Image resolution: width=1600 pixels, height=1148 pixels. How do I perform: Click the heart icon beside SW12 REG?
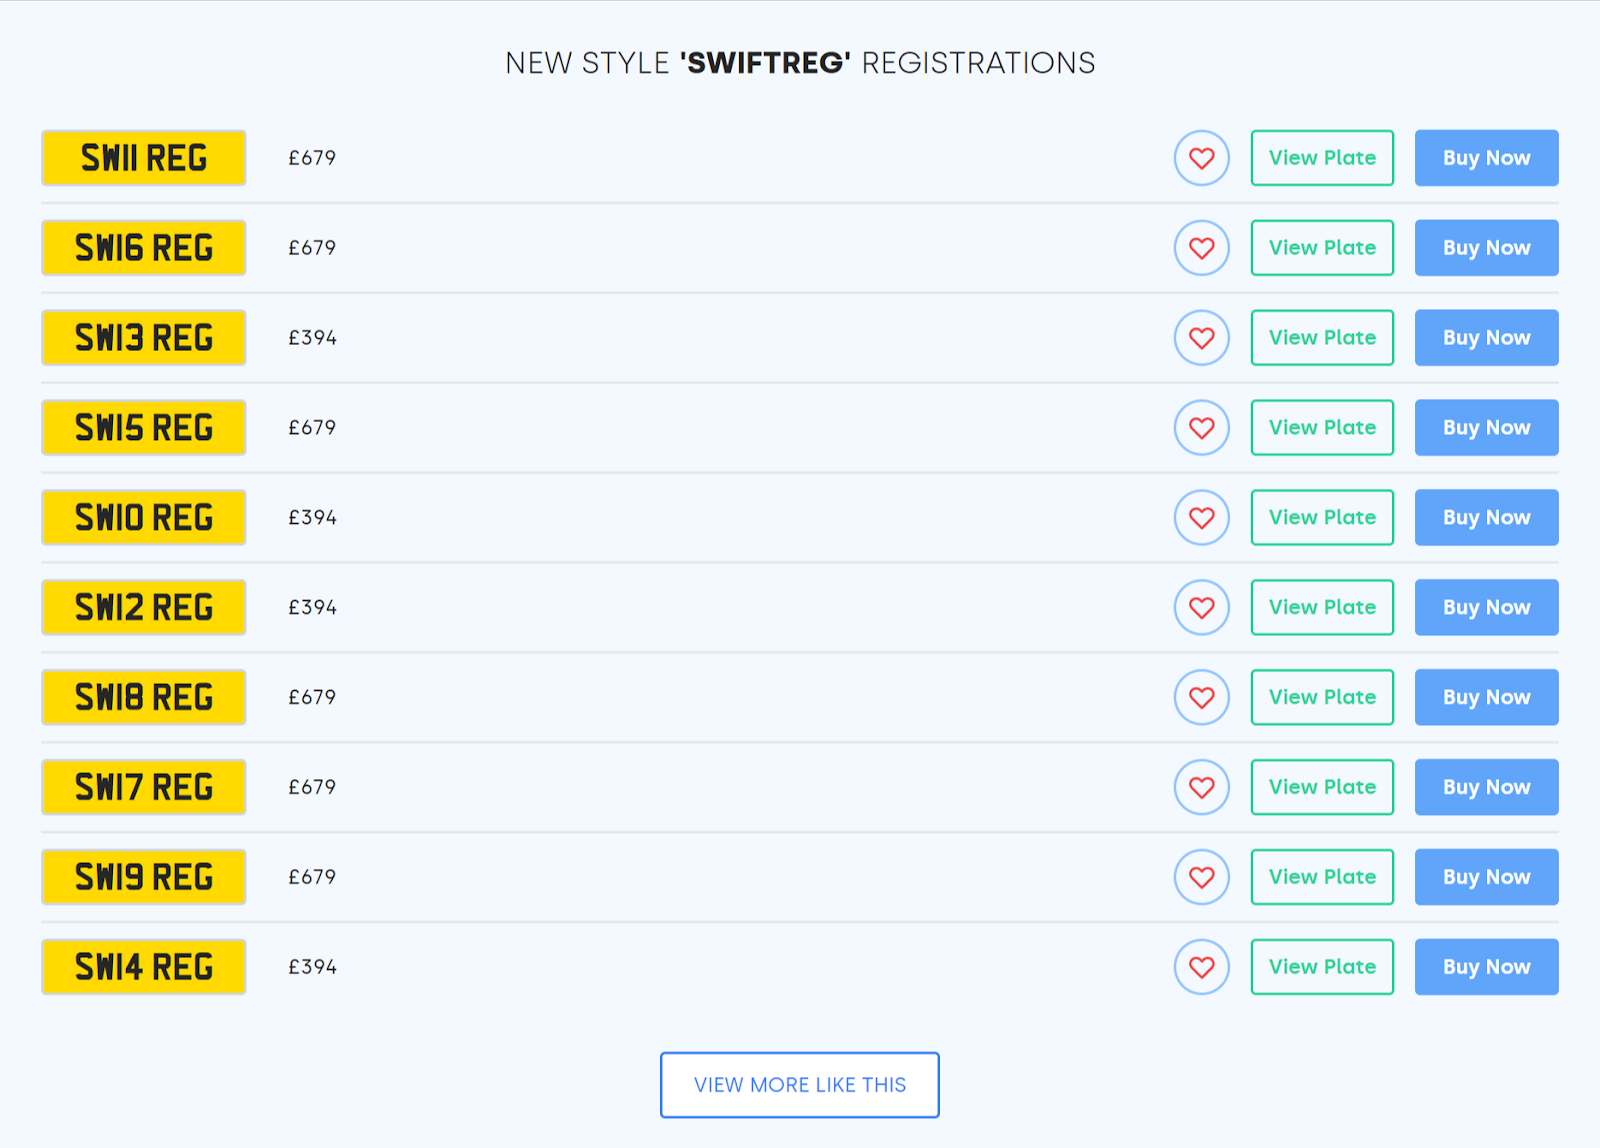click(1201, 608)
